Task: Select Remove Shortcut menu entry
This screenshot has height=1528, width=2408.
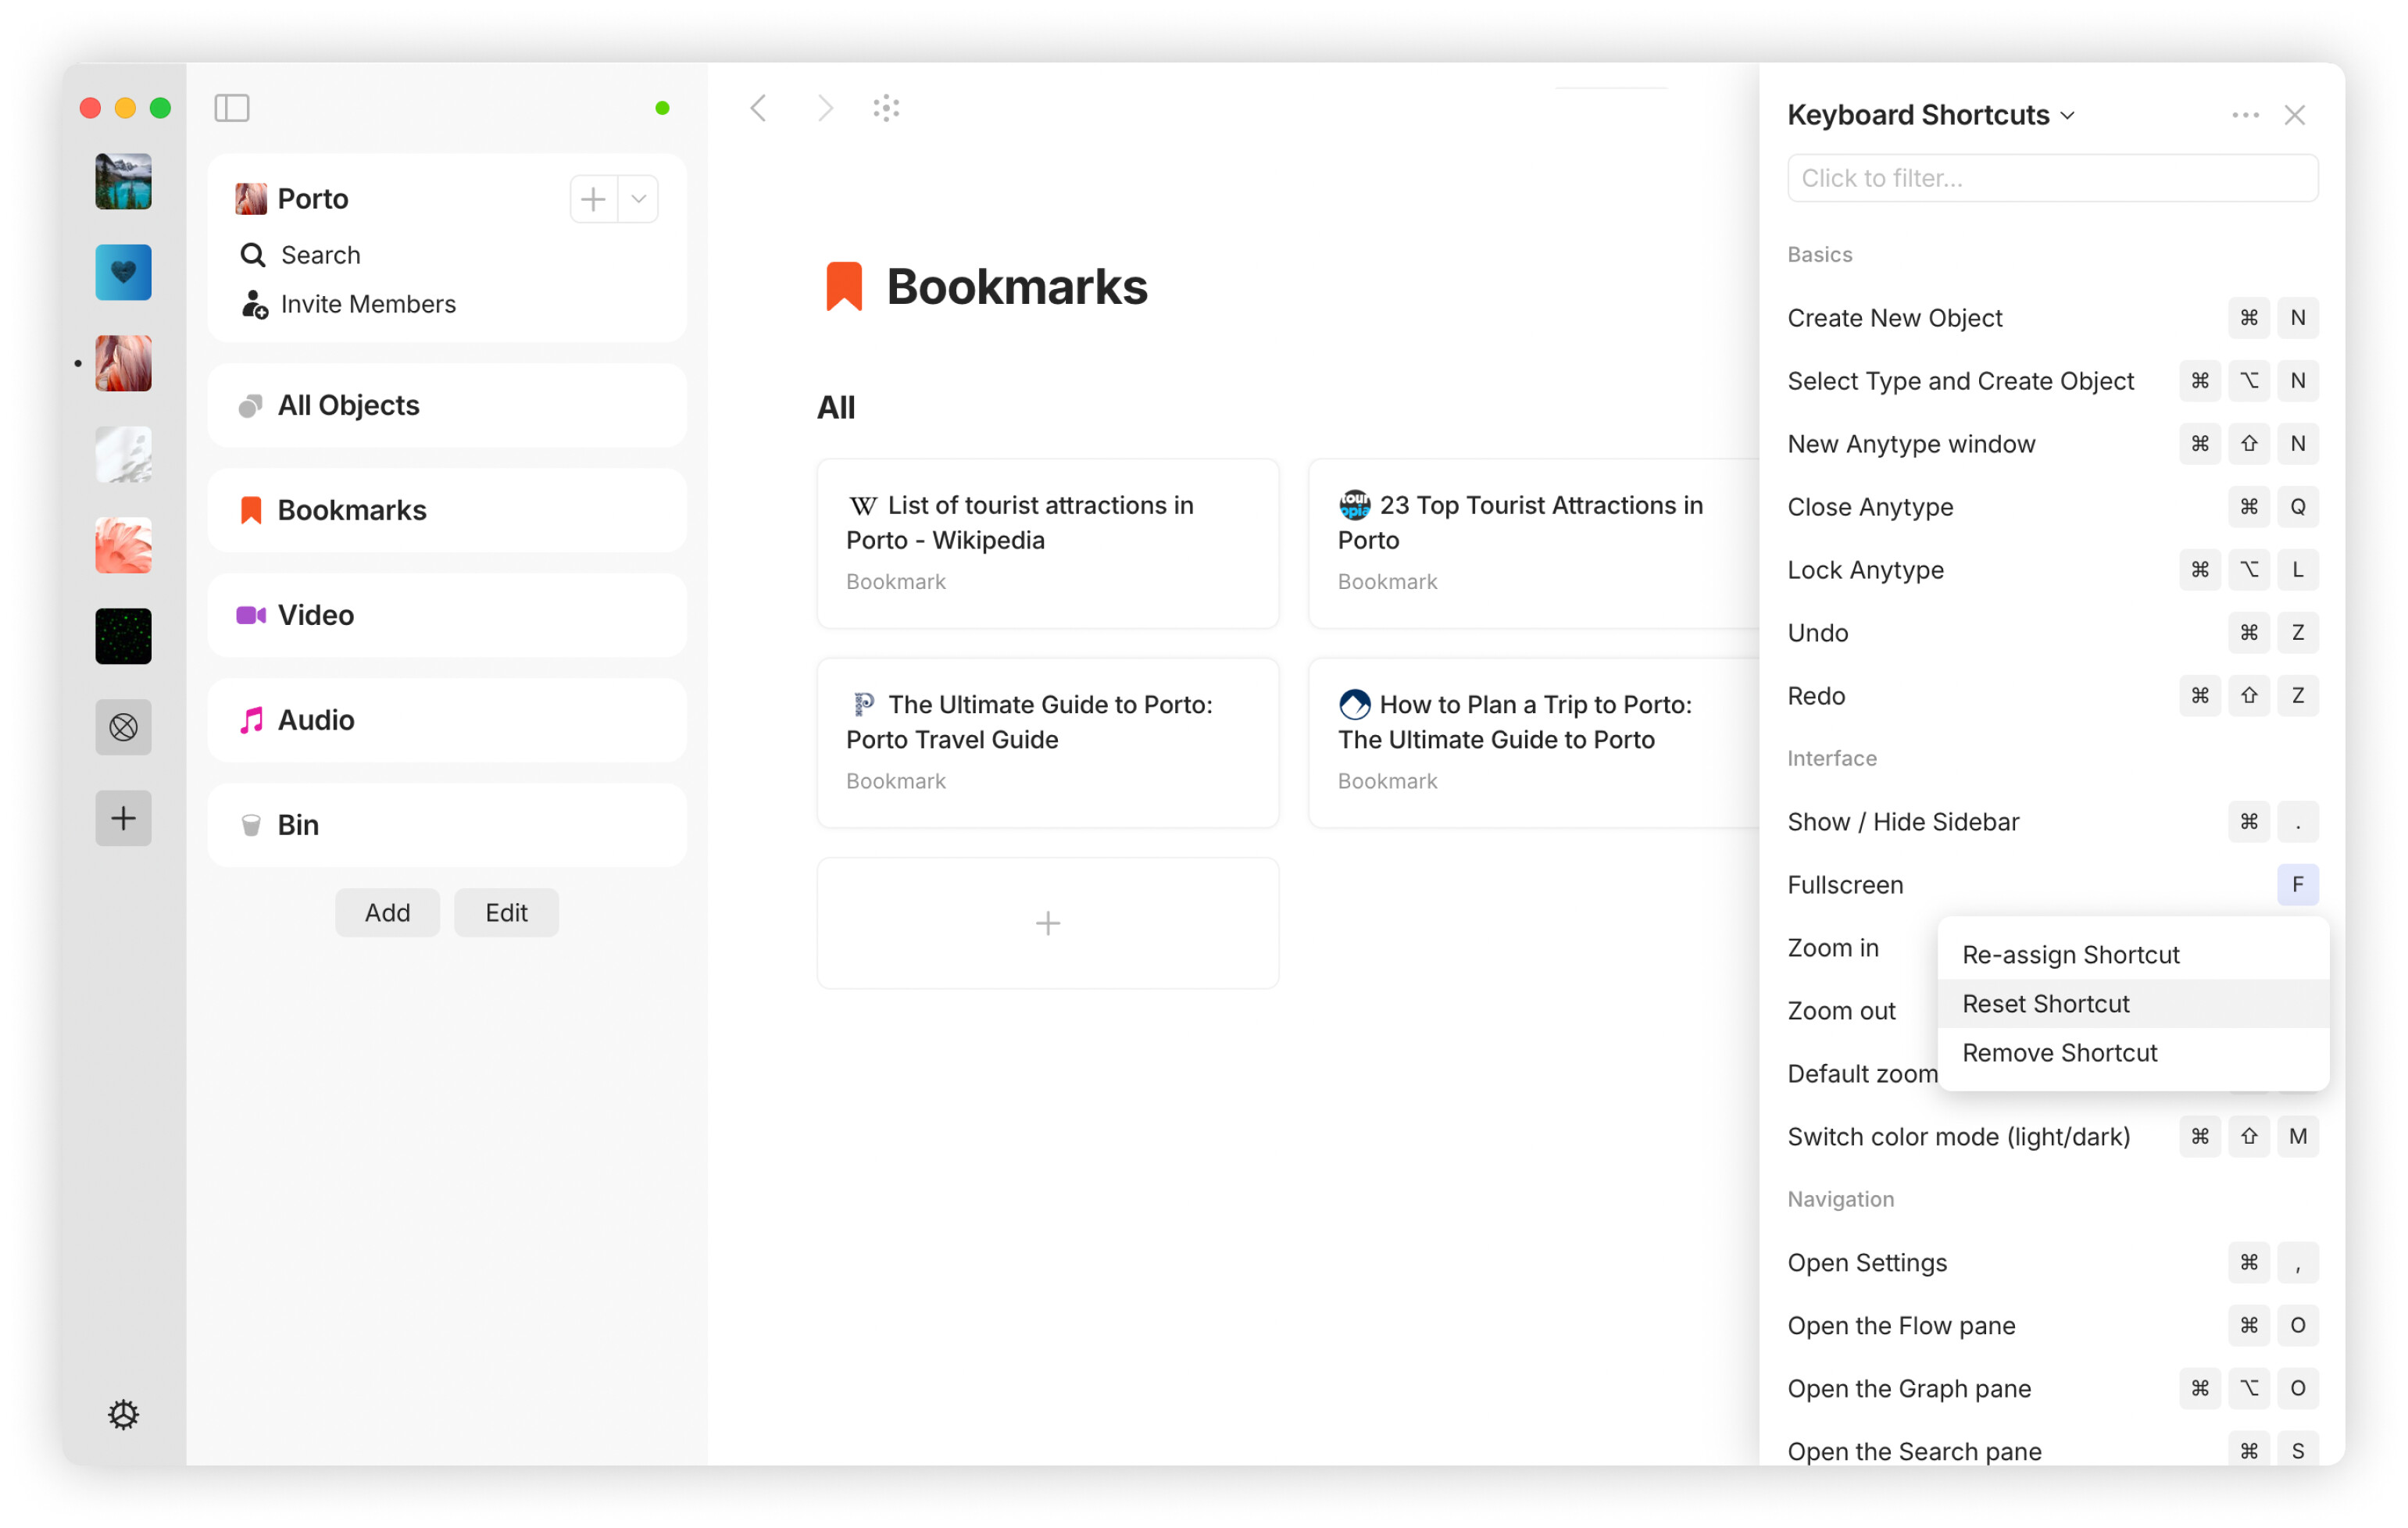Action: (x=2059, y=1052)
